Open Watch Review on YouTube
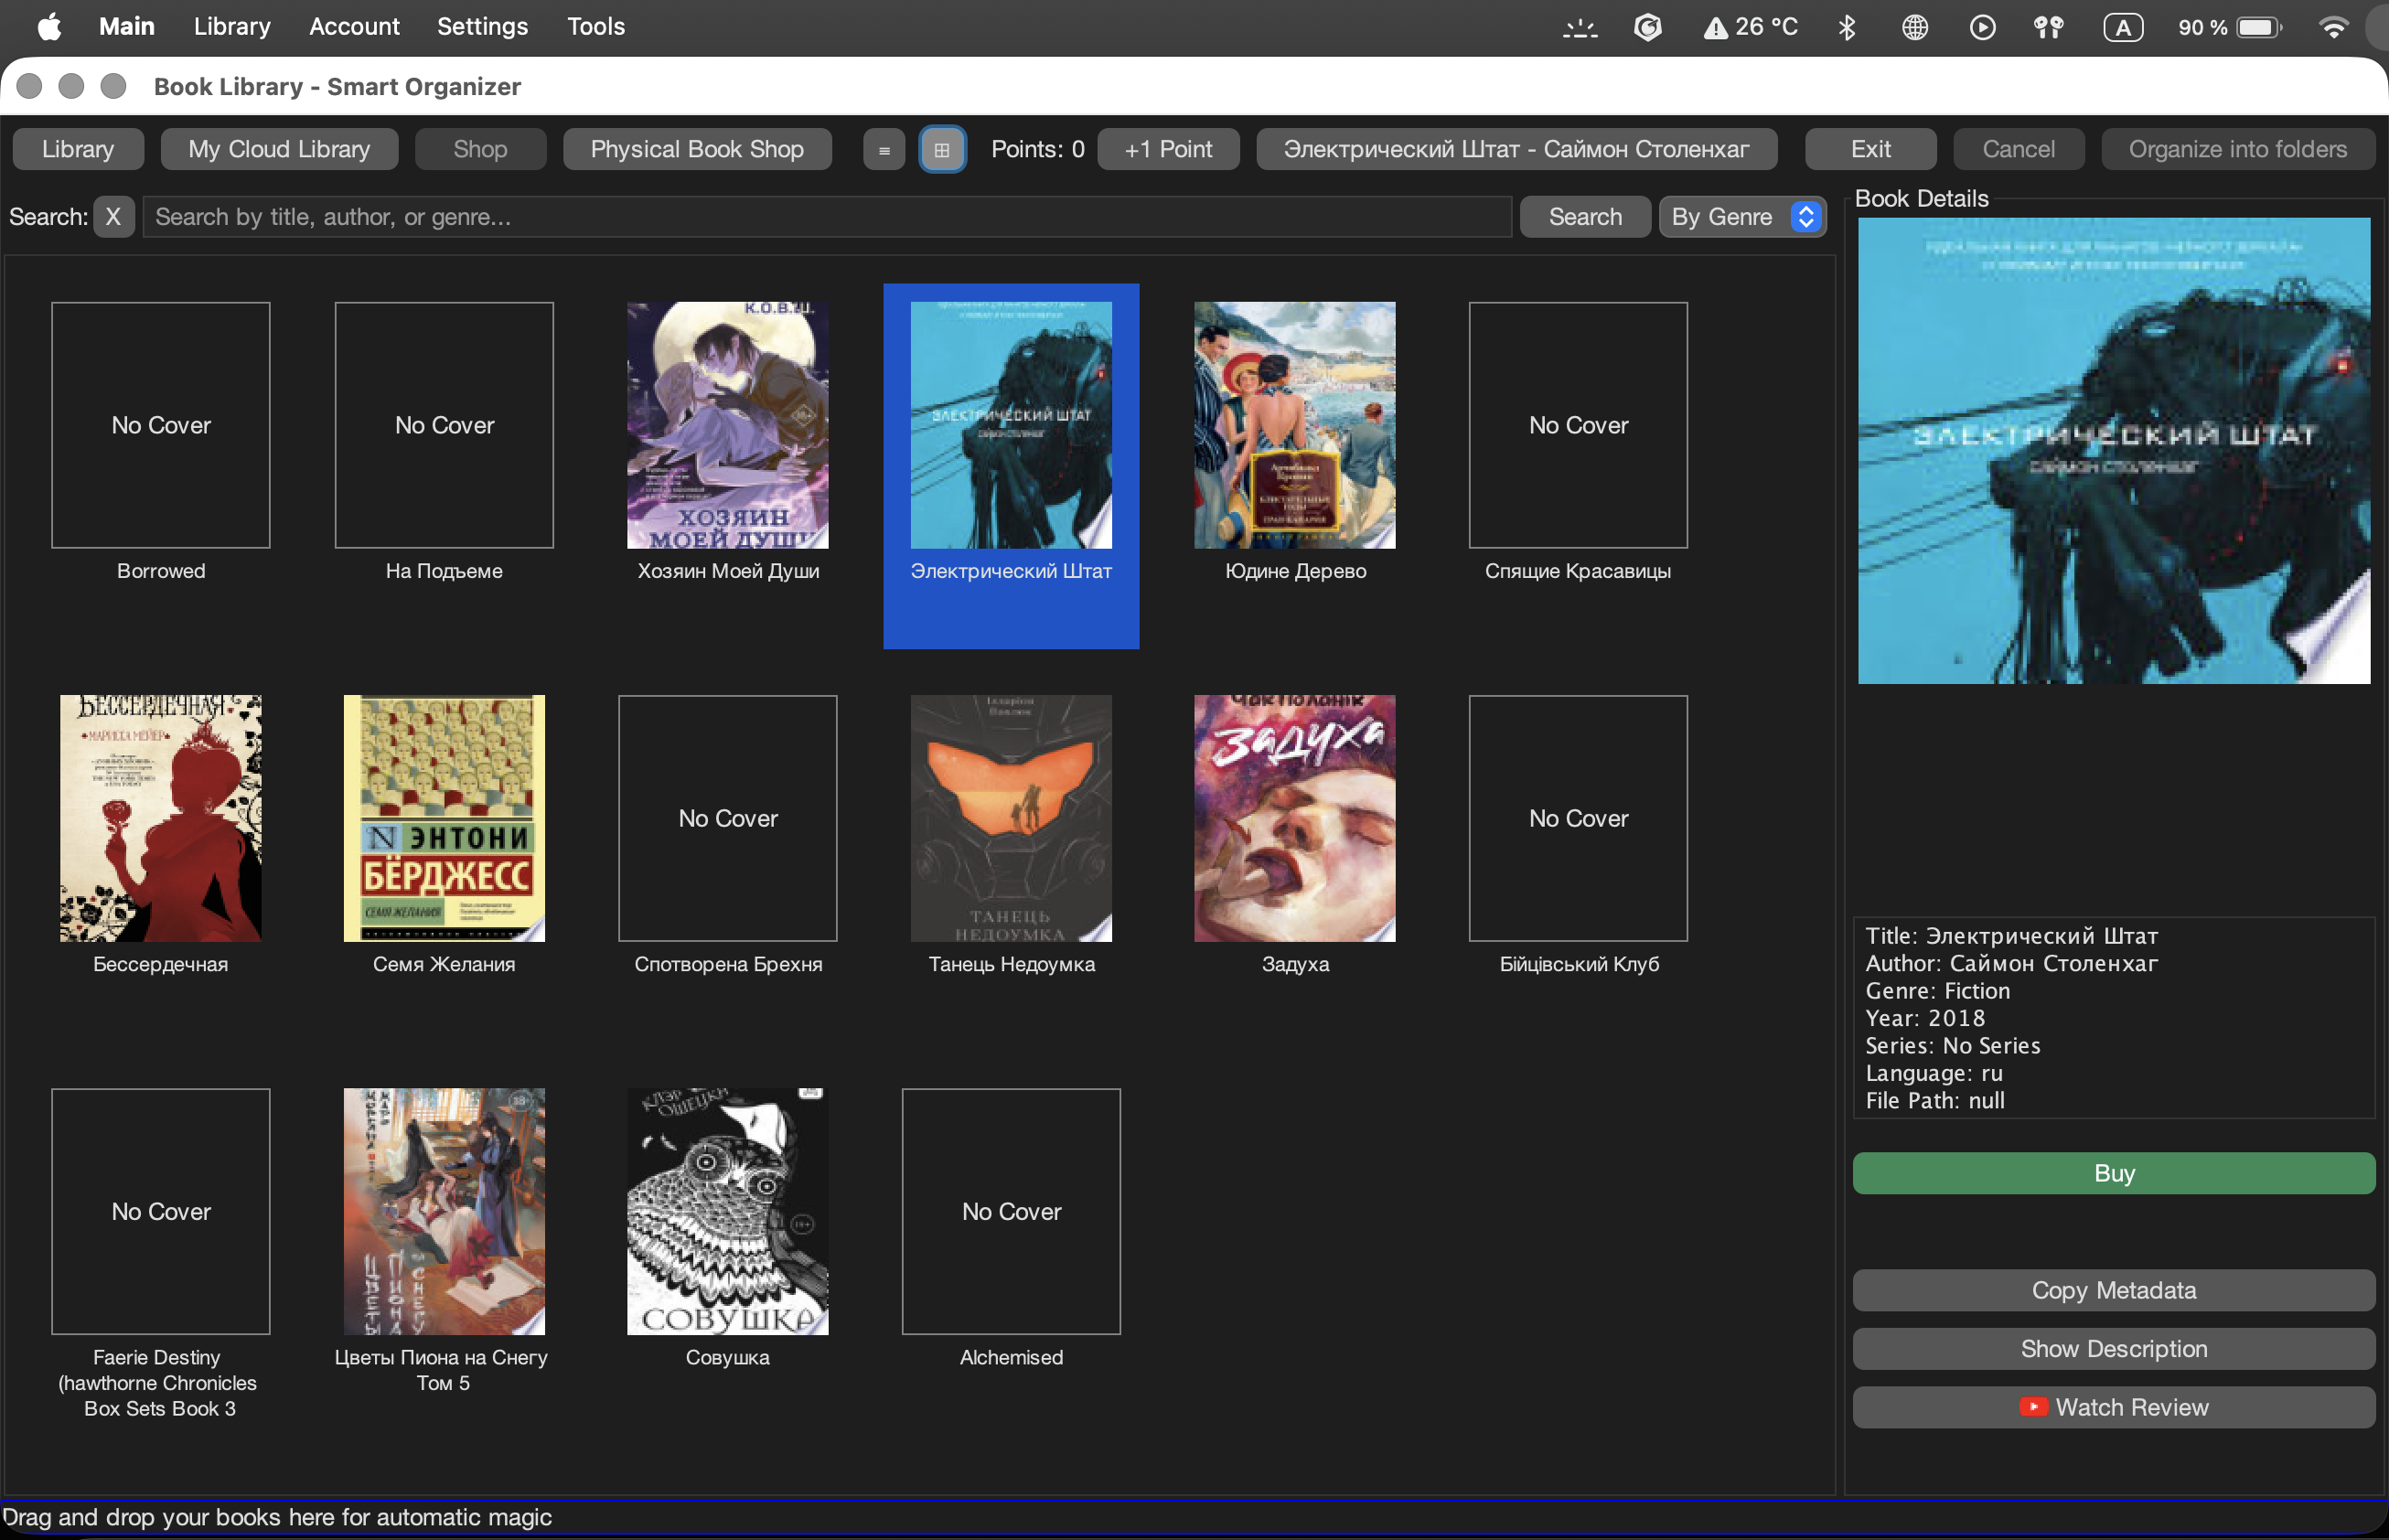 pyautogui.click(x=2113, y=1407)
